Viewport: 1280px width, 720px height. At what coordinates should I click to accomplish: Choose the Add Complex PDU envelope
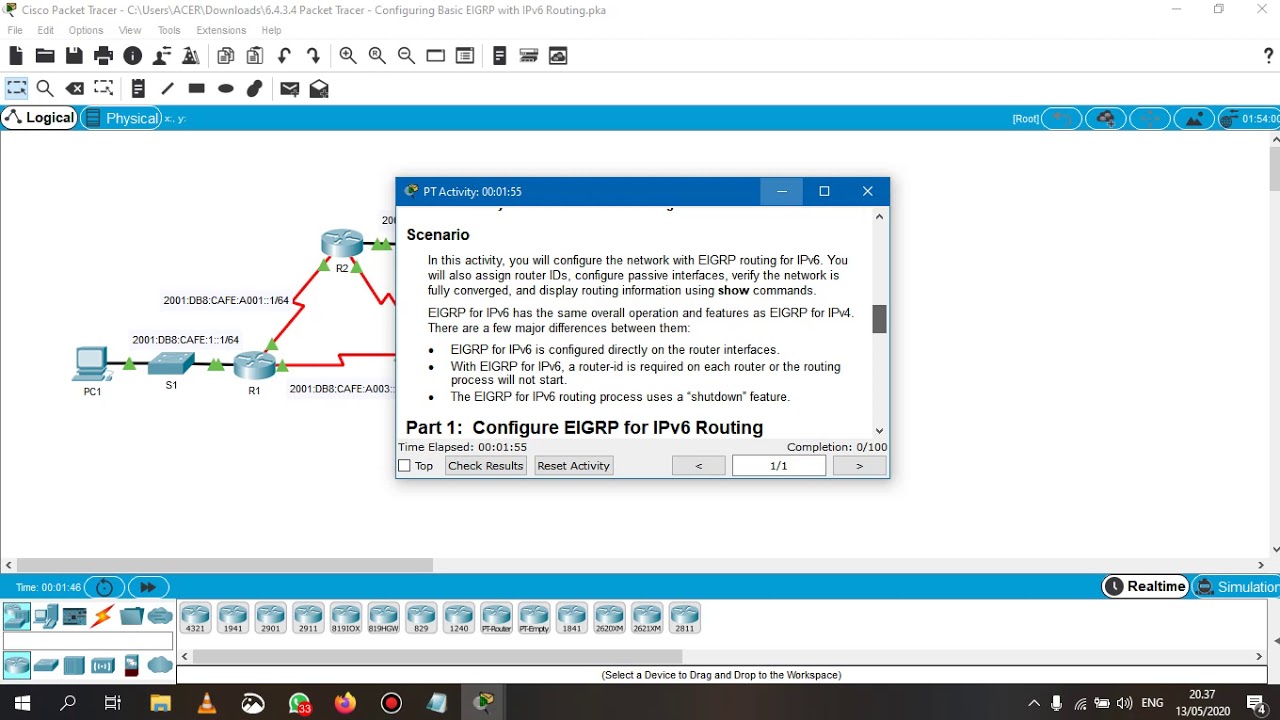(319, 89)
